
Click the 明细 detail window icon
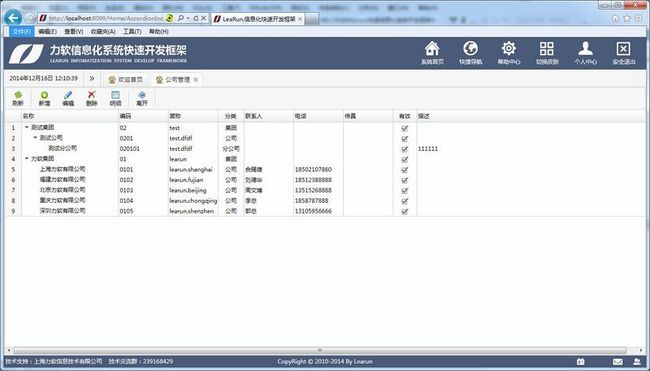tap(115, 95)
